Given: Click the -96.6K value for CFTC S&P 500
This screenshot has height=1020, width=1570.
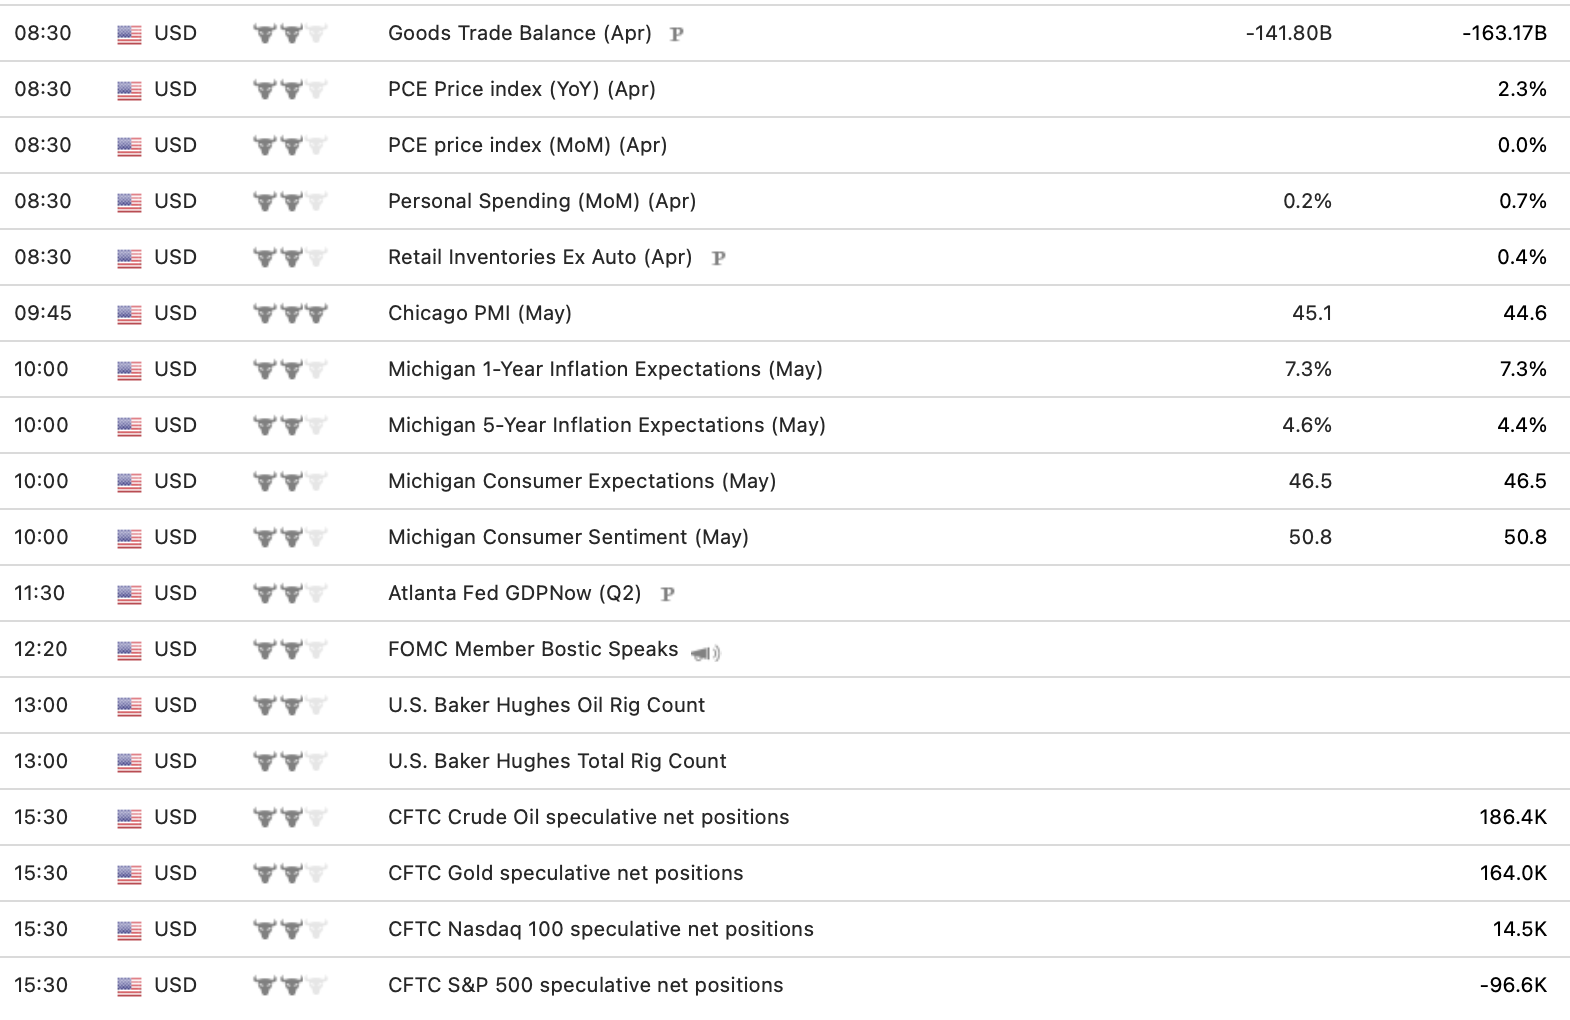Looking at the screenshot, I should (1513, 985).
